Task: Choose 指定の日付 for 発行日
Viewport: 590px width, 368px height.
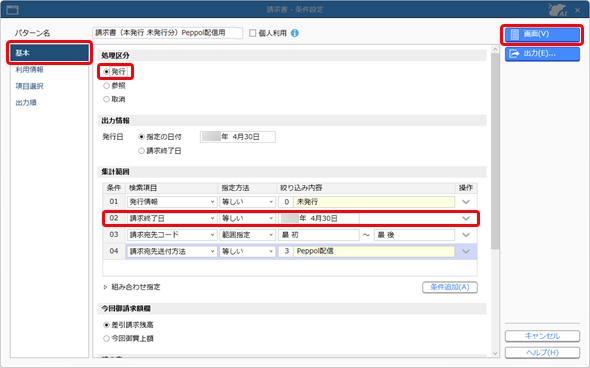Action: [x=141, y=137]
